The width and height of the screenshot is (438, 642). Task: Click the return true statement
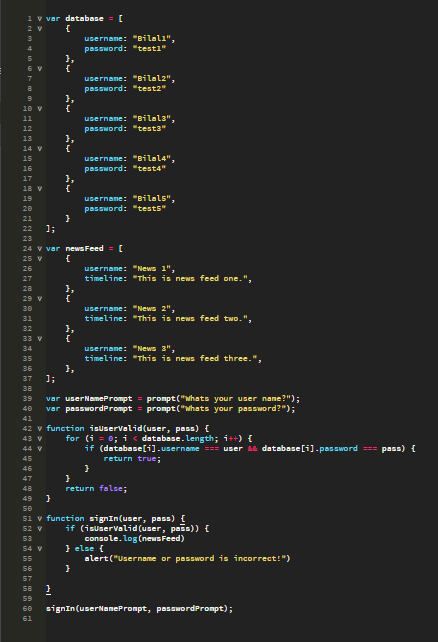click(x=132, y=459)
